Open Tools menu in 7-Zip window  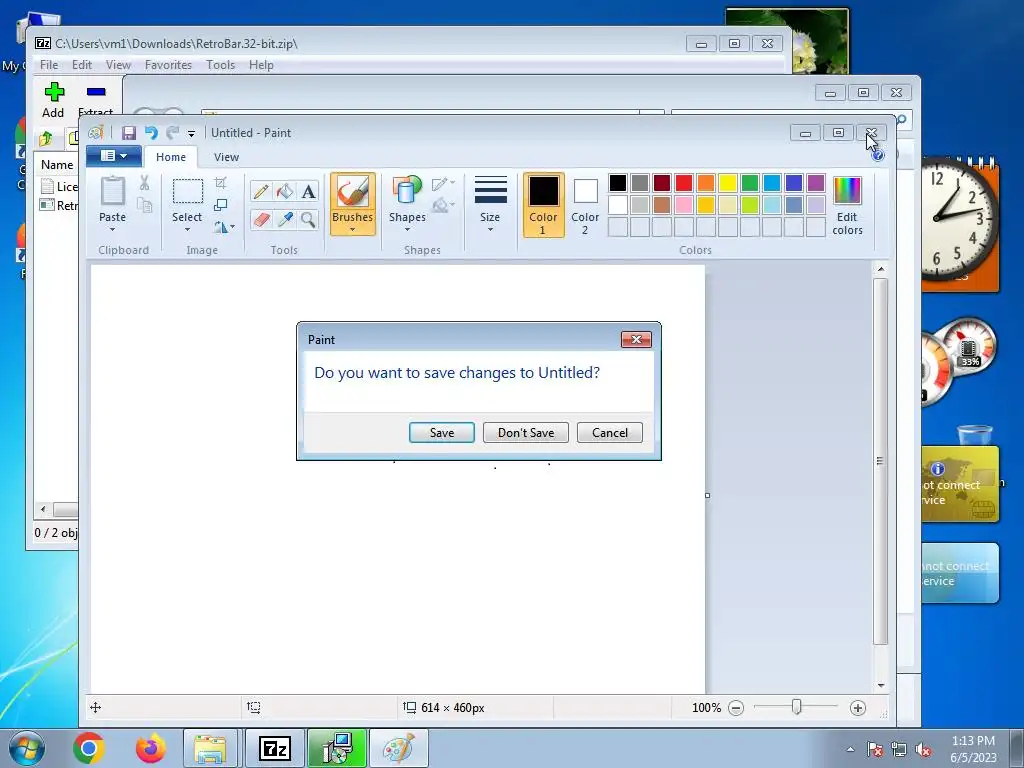pos(220,65)
